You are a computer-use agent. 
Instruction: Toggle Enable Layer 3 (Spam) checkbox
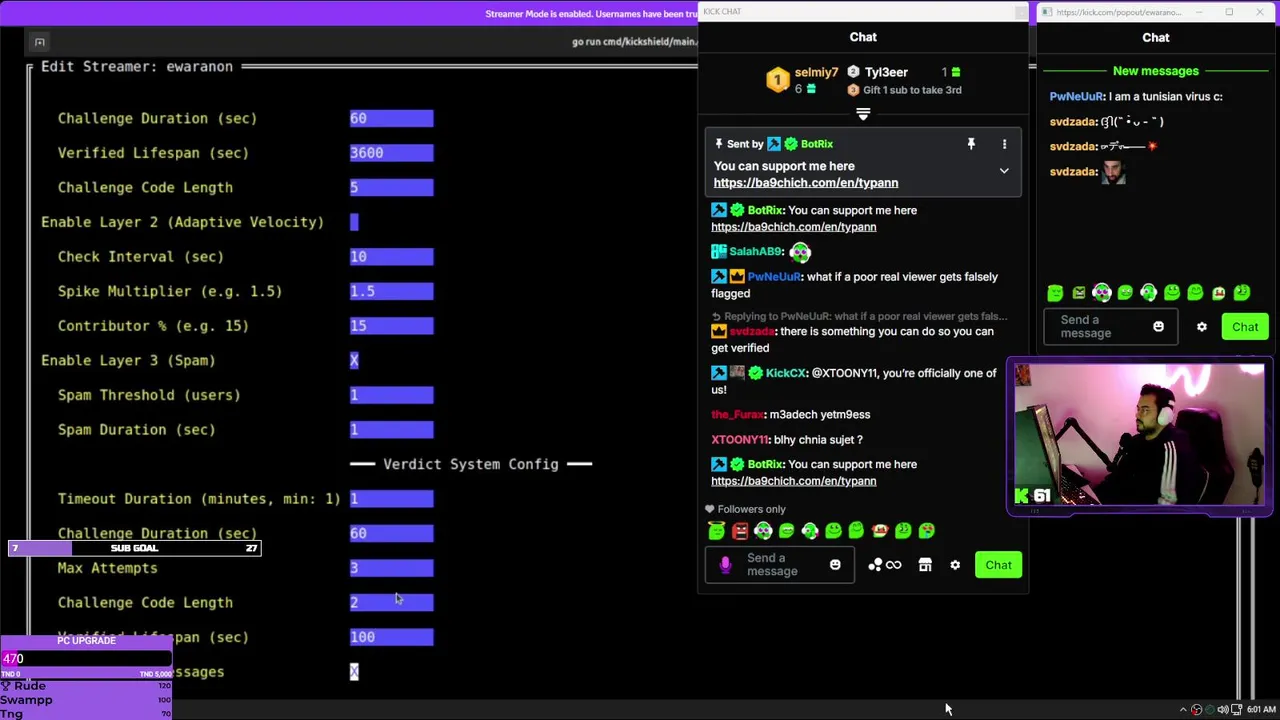tap(354, 360)
